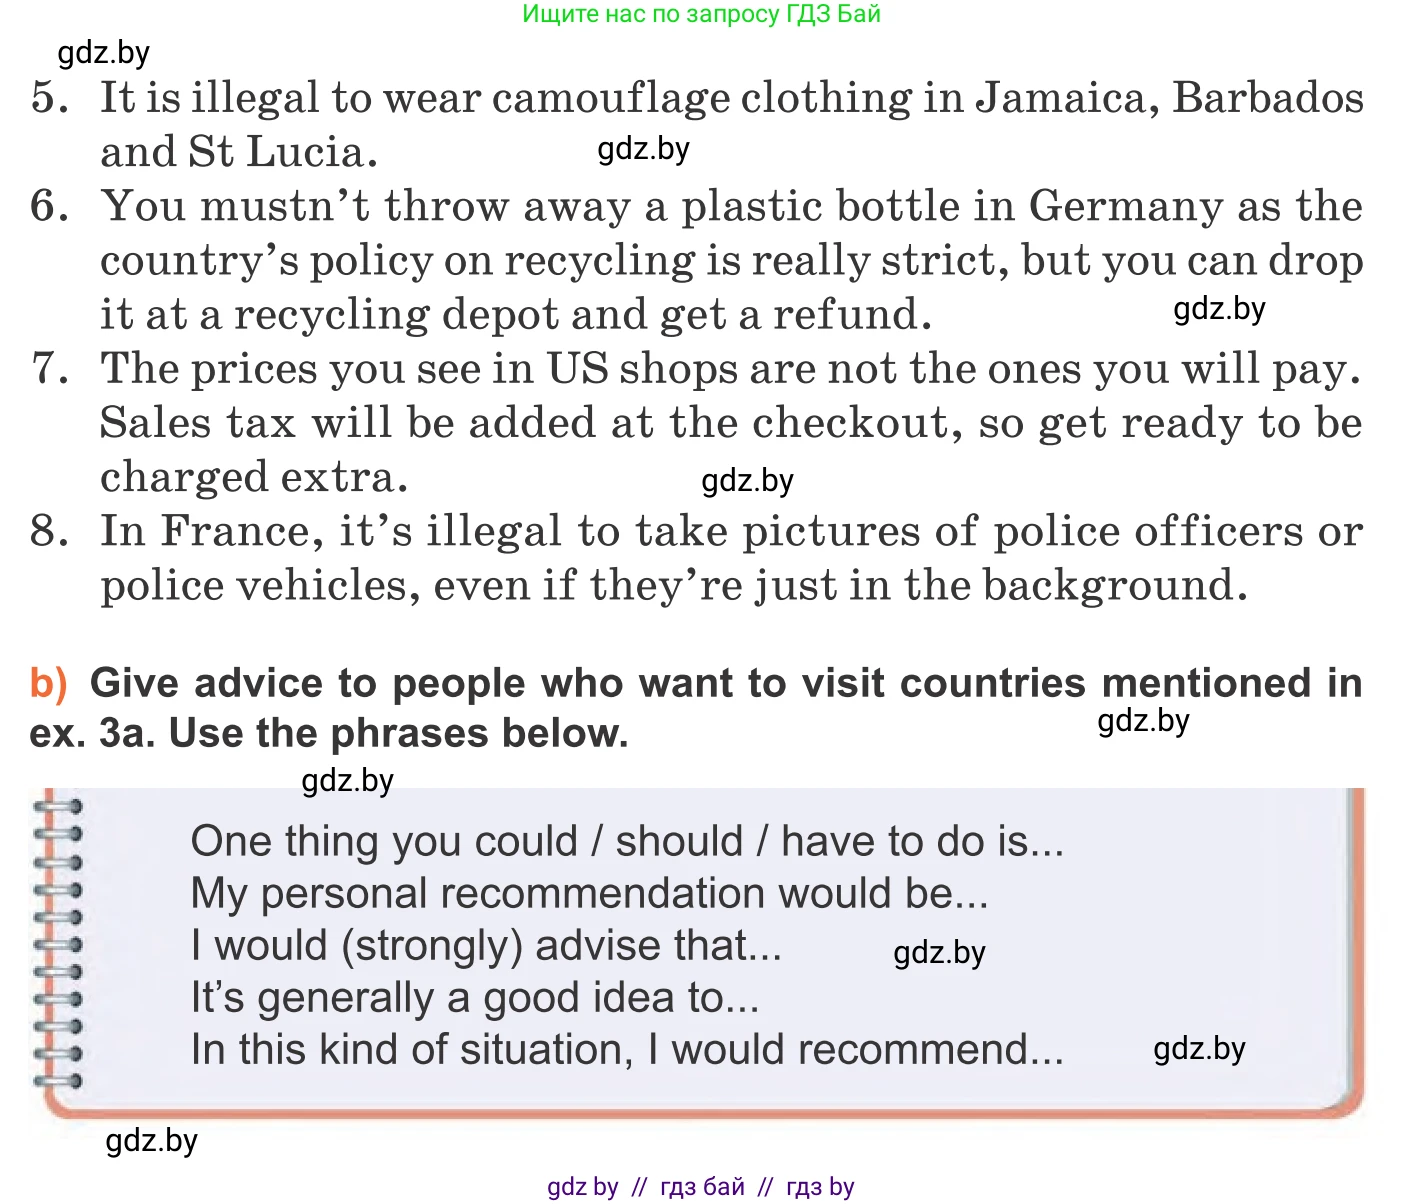Click the orange letter b) task marker
Image resolution: width=1405 pixels, height=1204 pixels.
tap(48, 683)
